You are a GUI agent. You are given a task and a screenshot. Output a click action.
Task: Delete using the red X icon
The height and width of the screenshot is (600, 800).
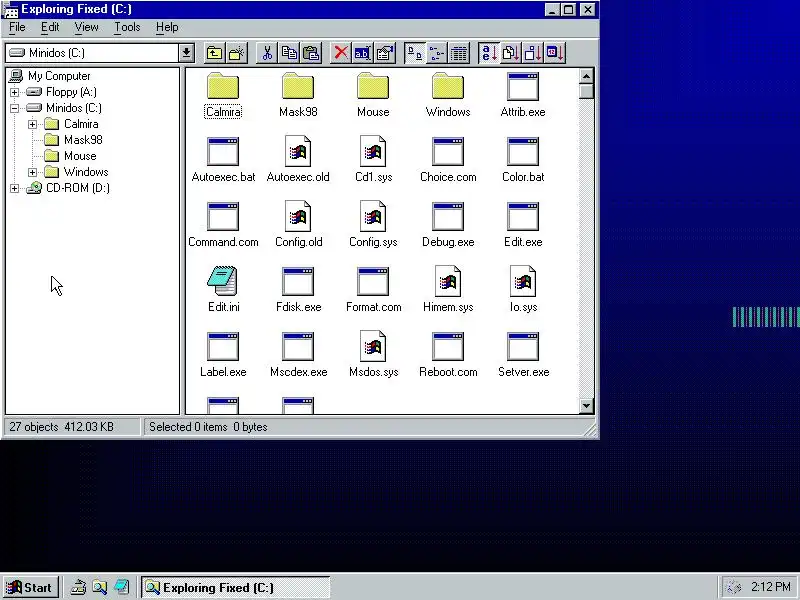341,53
